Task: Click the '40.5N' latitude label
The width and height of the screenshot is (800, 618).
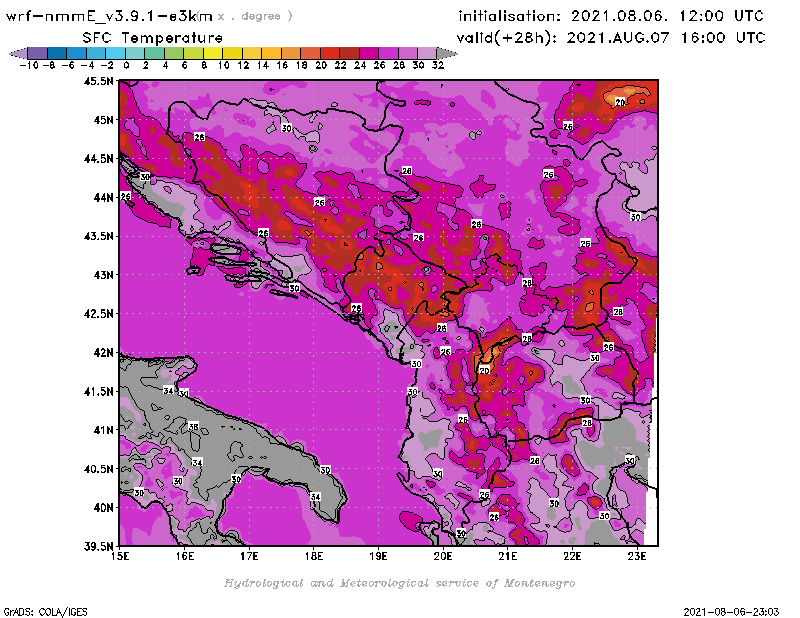Action: pyautogui.click(x=98, y=469)
